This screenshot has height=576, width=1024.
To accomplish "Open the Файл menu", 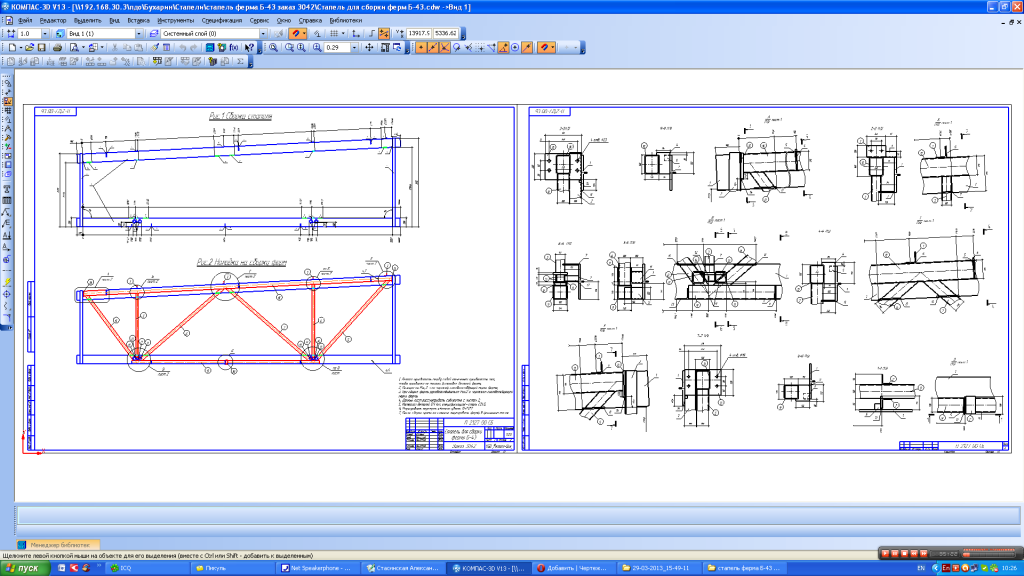I will 25,20.
